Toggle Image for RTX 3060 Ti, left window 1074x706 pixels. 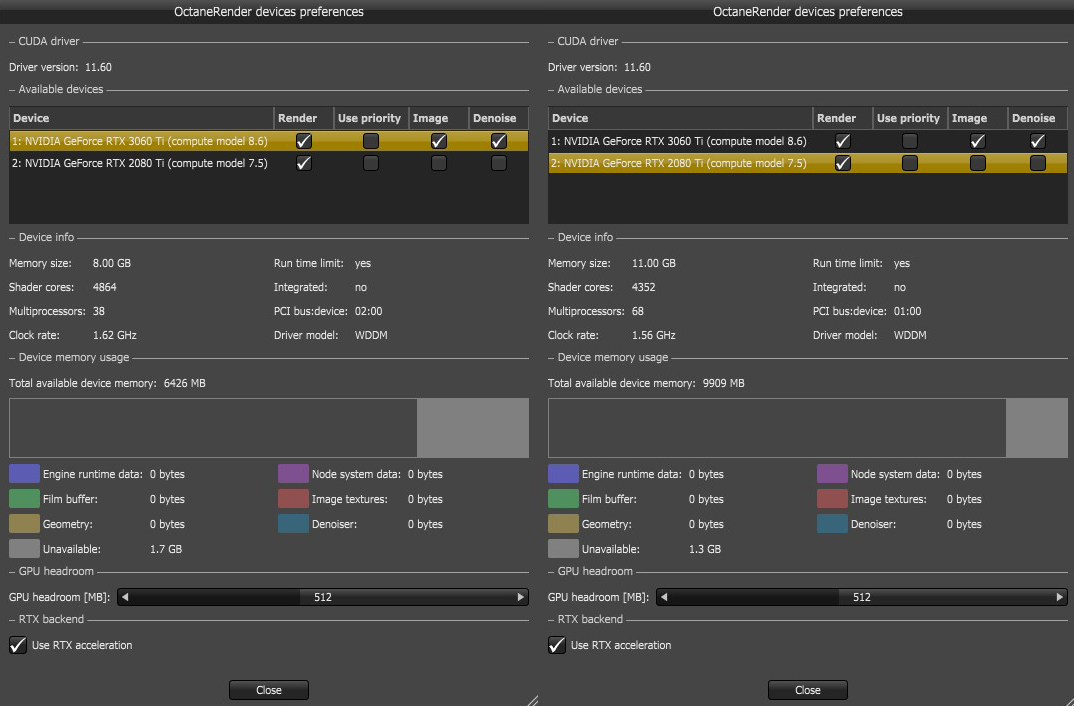438,141
